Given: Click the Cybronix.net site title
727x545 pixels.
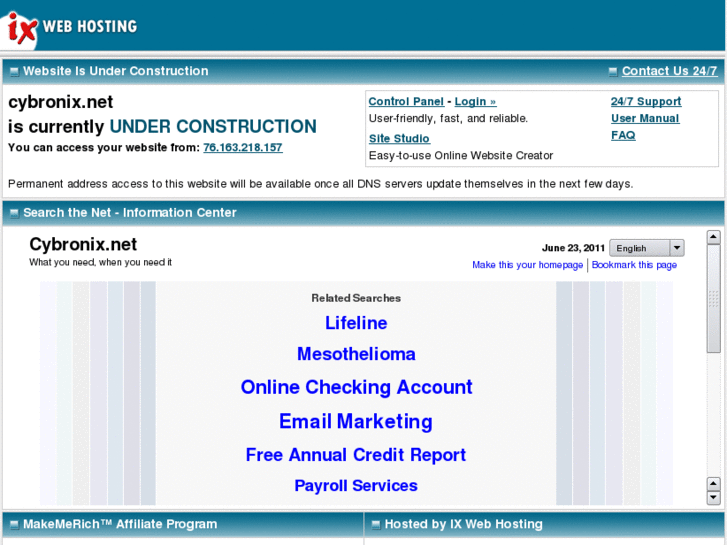Looking at the screenshot, I should (83, 244).
